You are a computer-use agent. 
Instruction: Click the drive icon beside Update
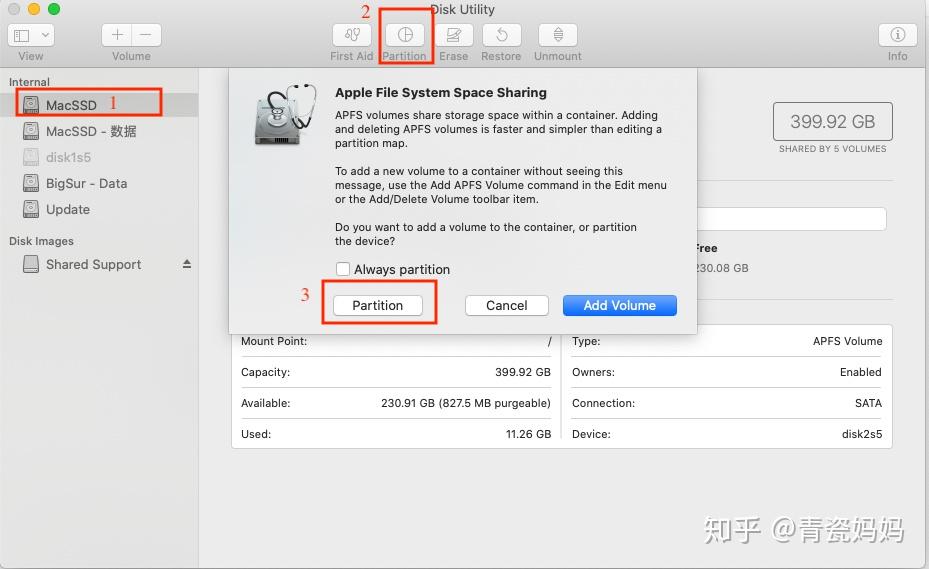click(x=31, y=209)
